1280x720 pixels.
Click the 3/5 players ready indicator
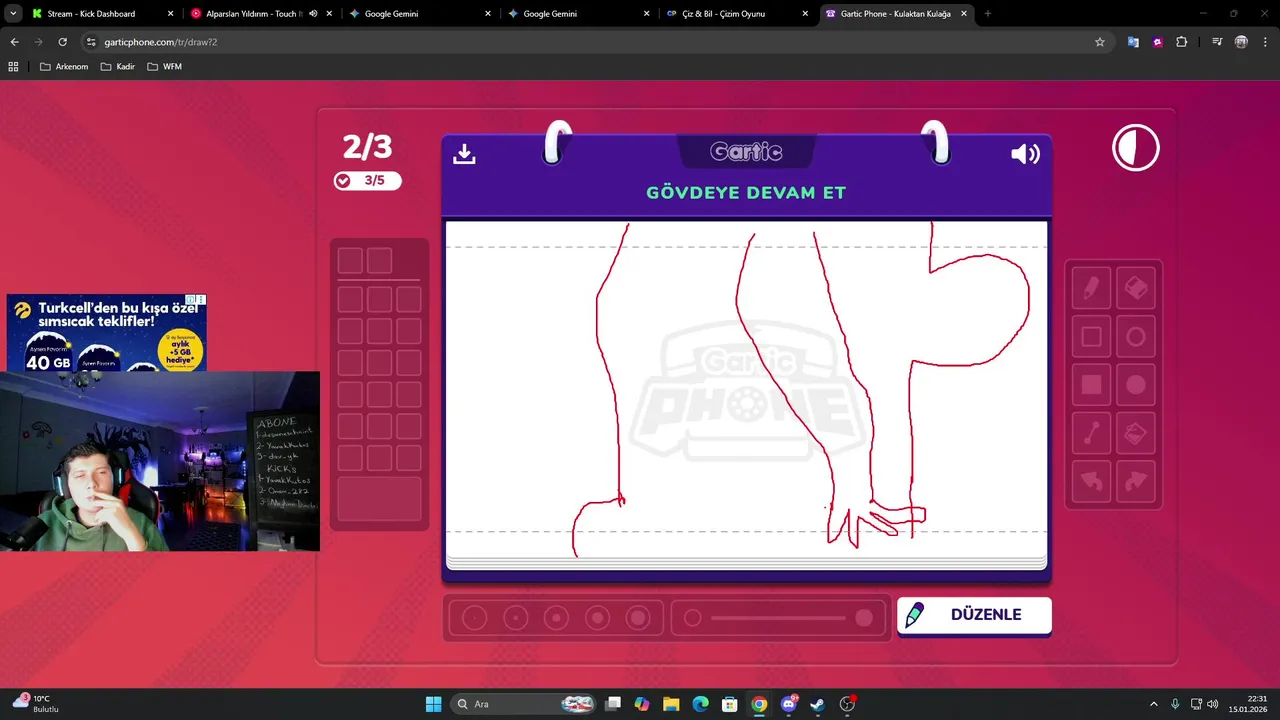coord(367,181)
